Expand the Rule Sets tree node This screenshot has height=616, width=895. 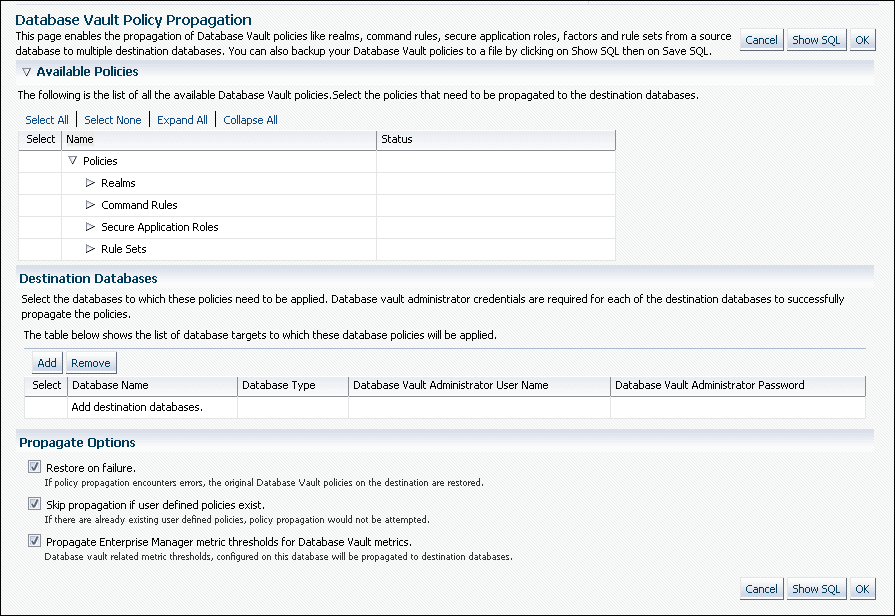[91, 249]
